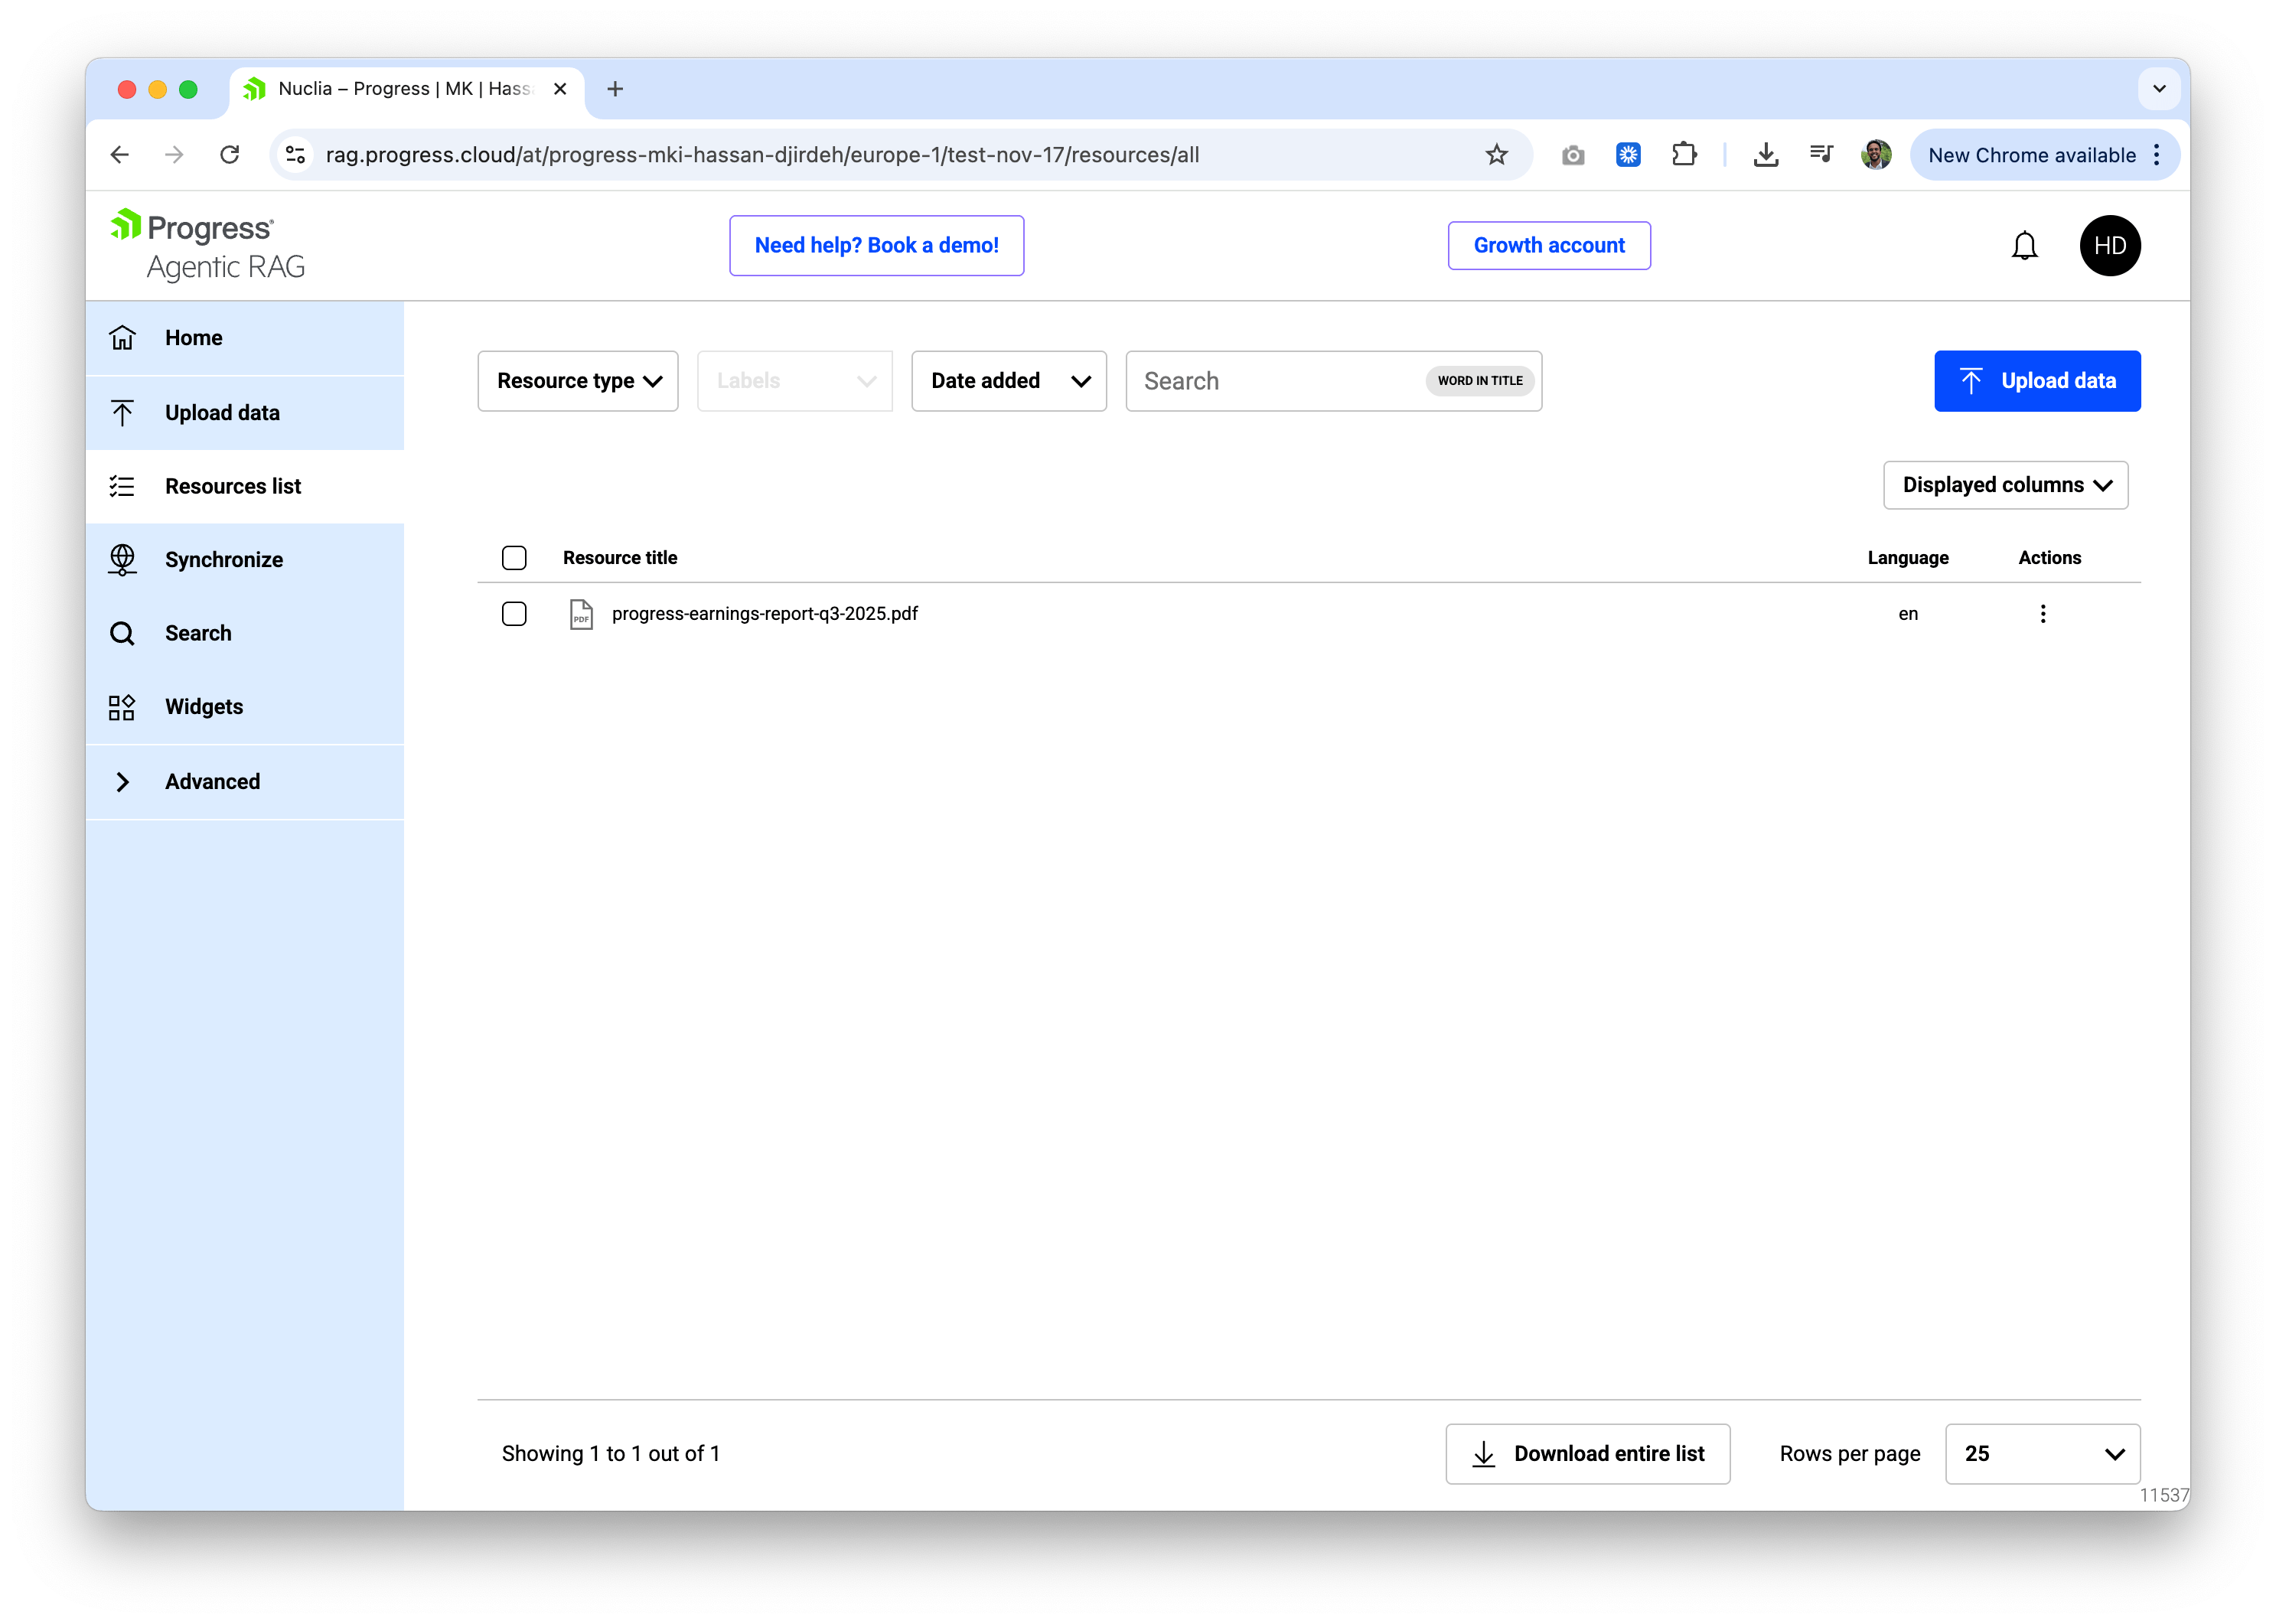The width and height of the screenshot is (2276, 1624).
Task: Open the Resource type filter dropdown
Action: pos(578,381)
